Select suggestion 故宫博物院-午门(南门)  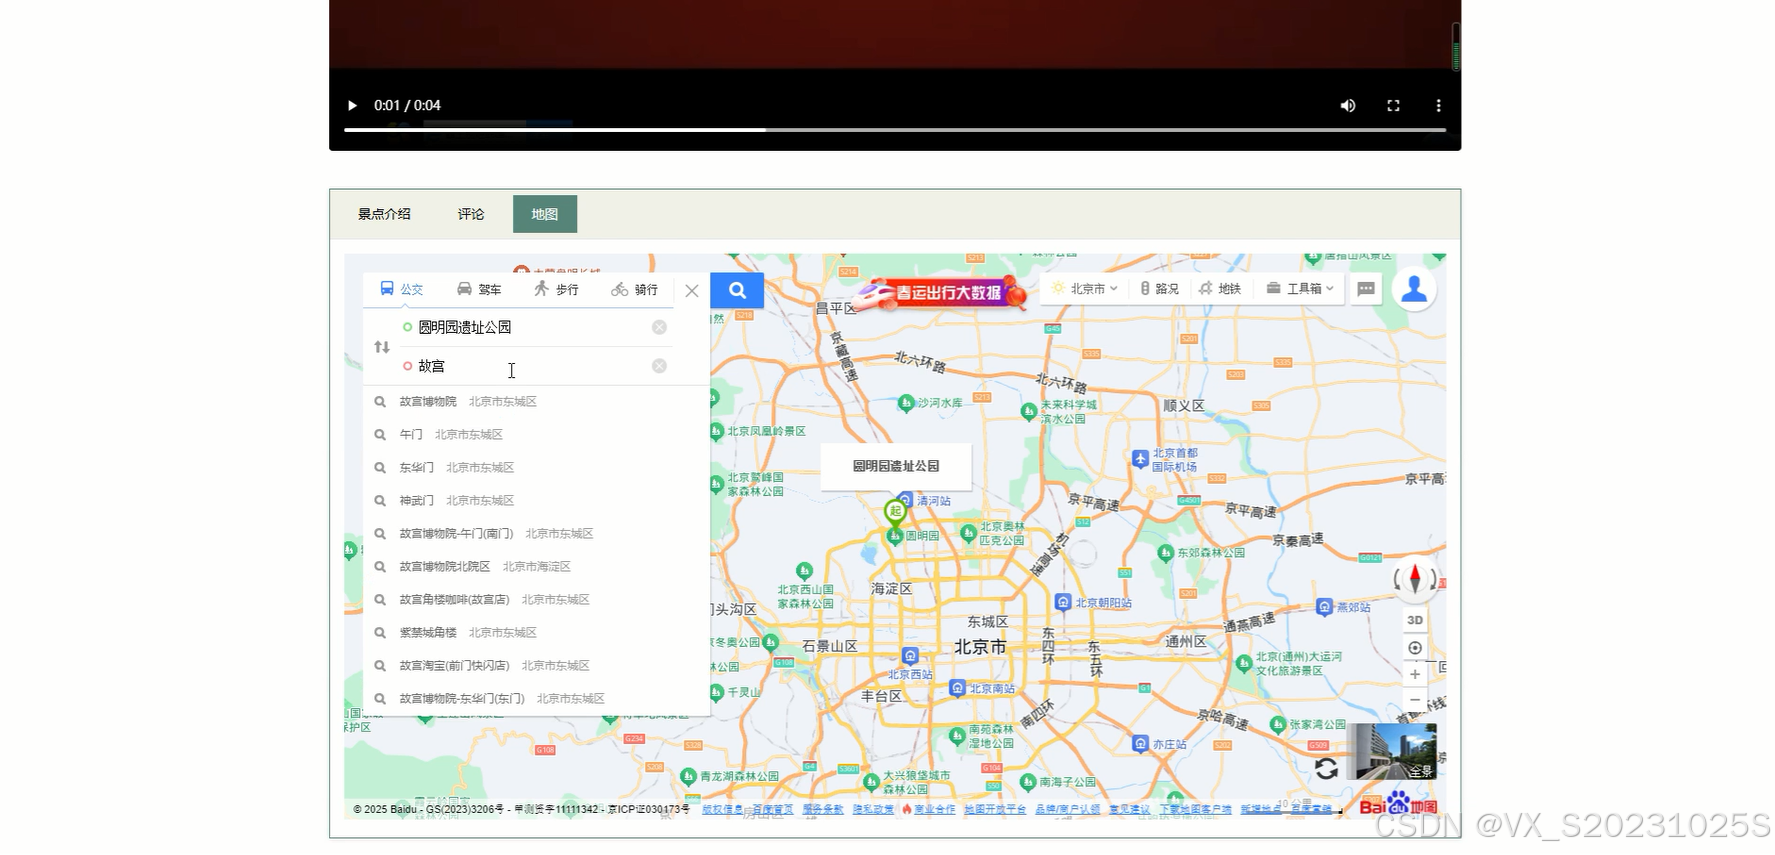(536, 533)
